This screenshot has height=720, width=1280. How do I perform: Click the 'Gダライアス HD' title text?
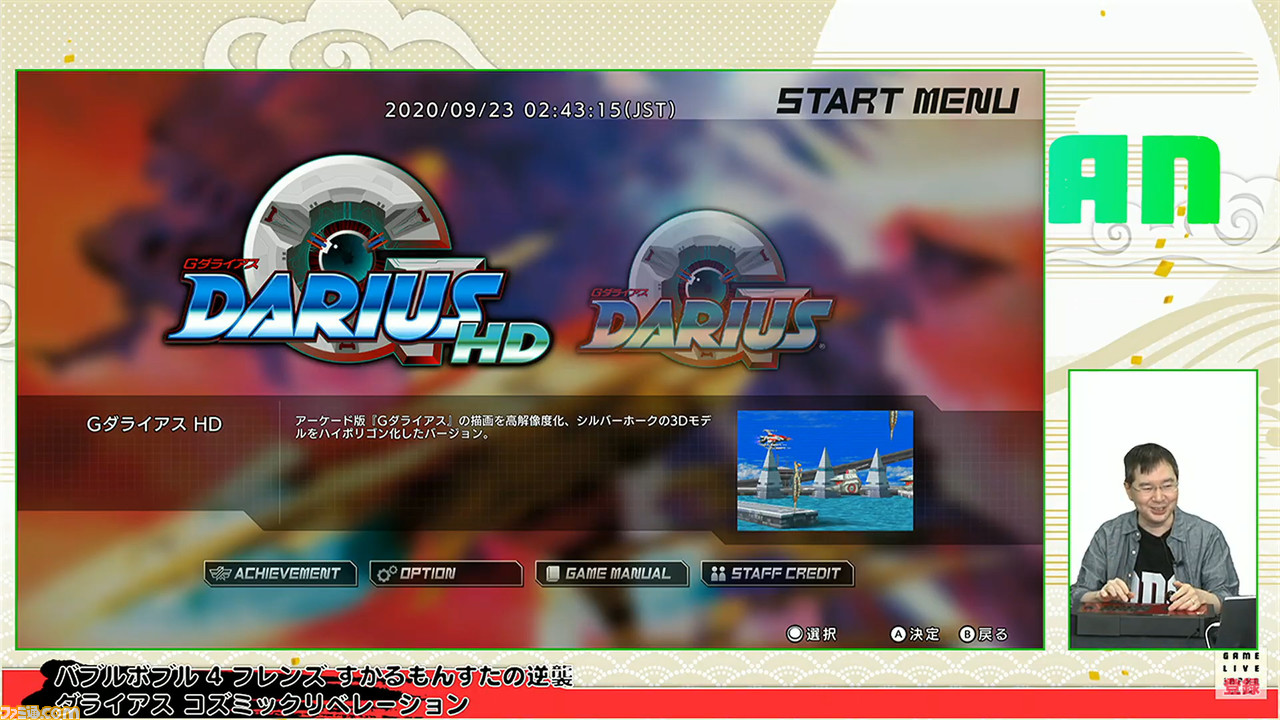[x=155, y=424]
